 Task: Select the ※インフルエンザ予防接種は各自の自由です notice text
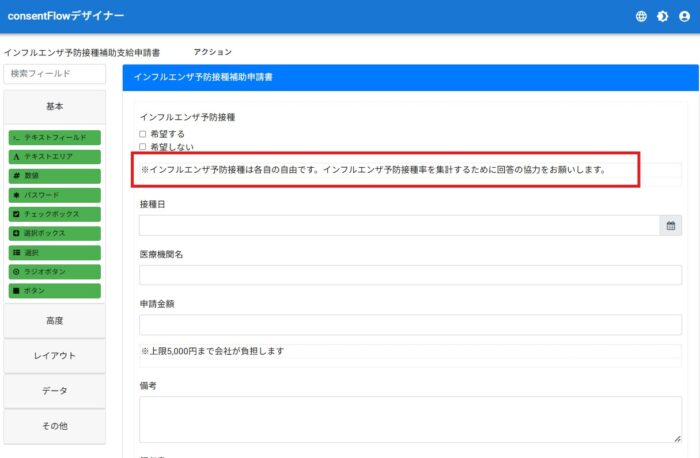click(373, 170)
